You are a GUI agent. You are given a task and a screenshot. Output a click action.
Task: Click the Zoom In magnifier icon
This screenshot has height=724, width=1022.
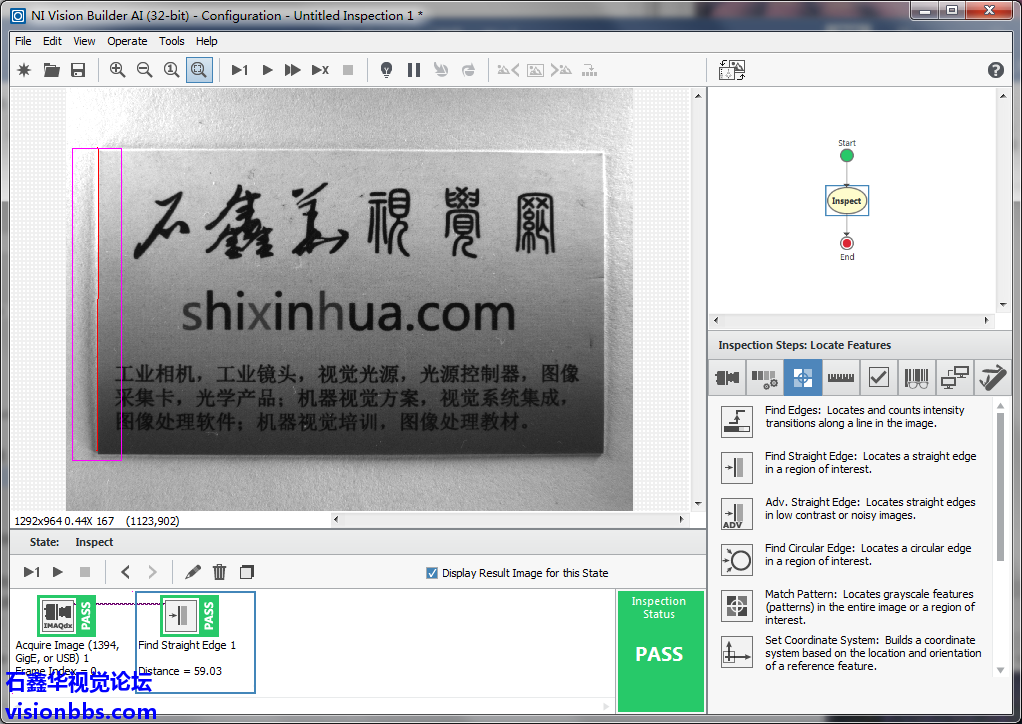(118, 70)
